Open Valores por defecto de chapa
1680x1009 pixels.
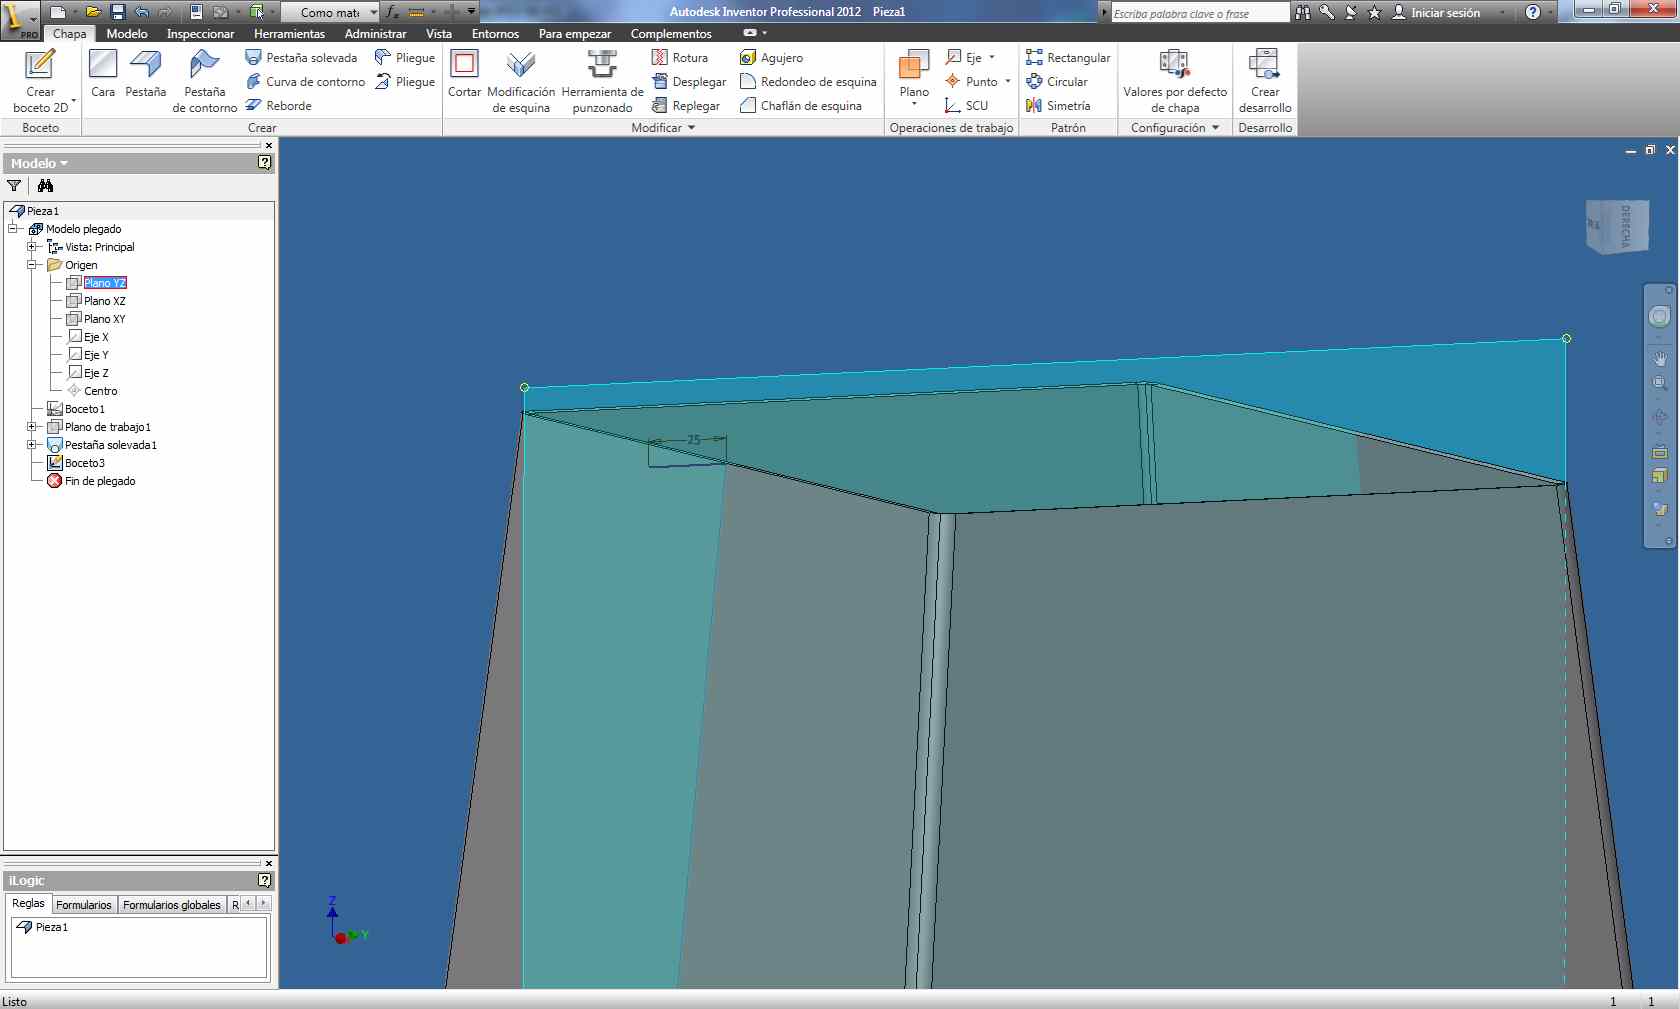(1174, 80)
